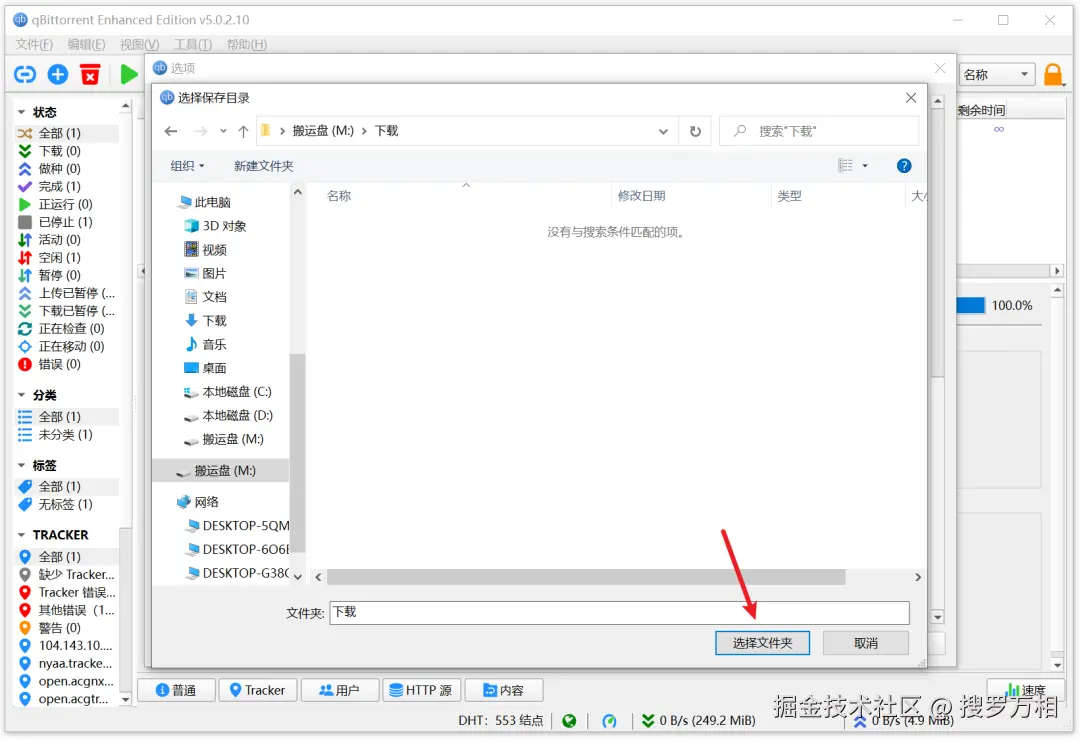Select 网络 in folder tree

click(x=198, y=502)
